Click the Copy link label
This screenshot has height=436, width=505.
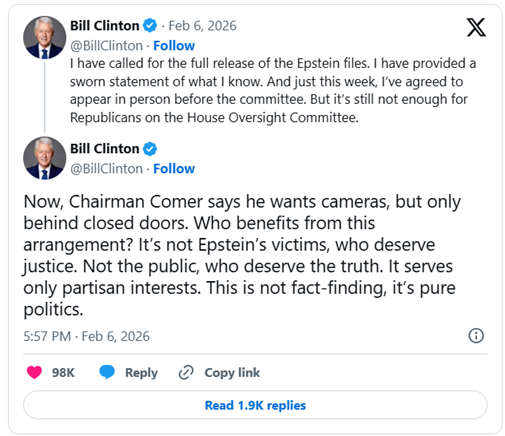coord(232,373)
